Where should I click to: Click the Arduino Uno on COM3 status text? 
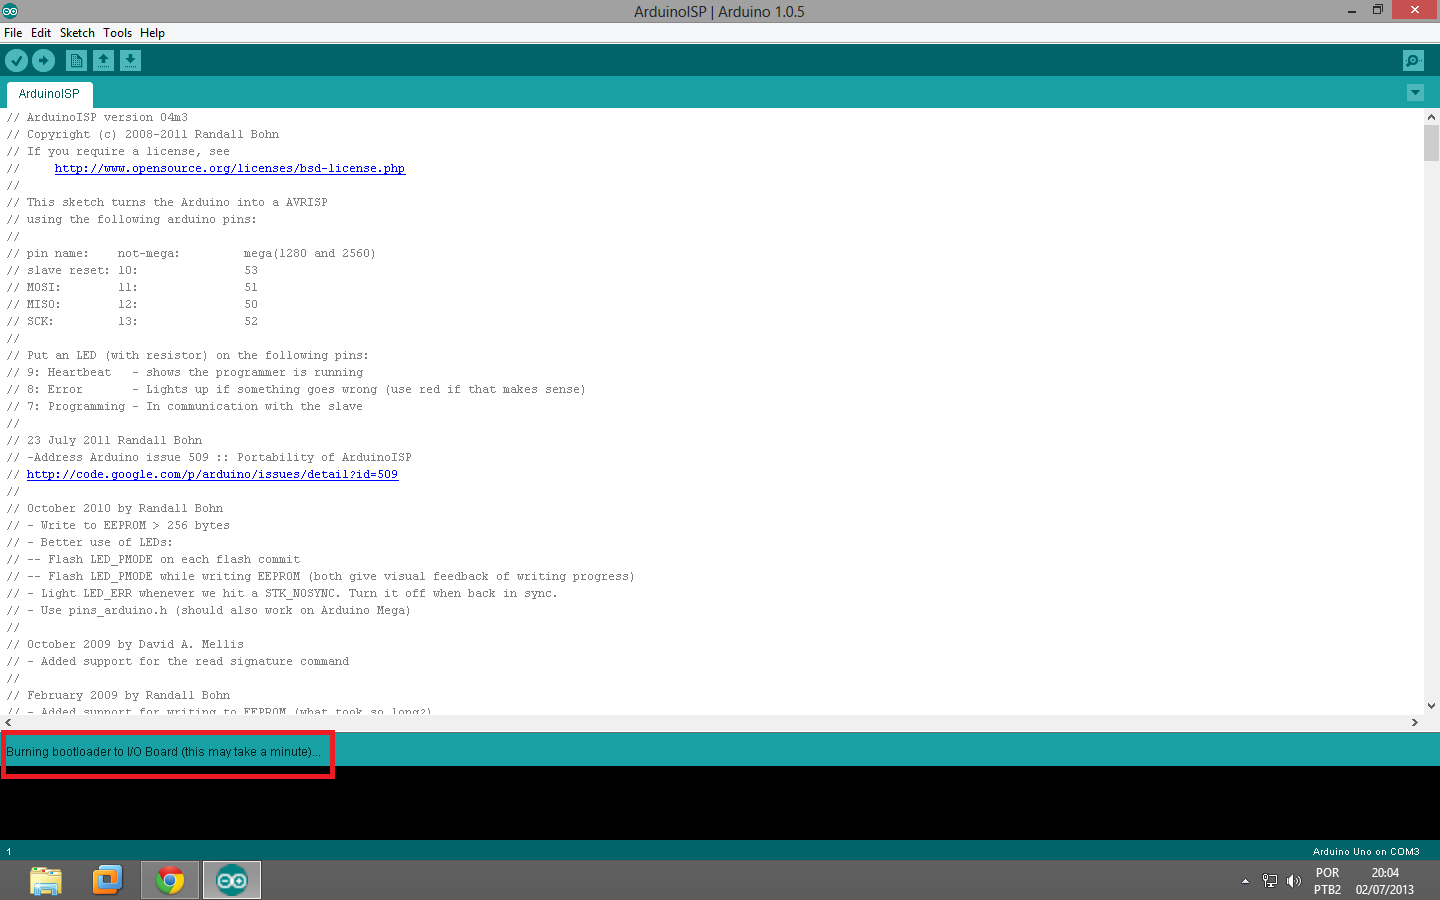(1366, 851)
